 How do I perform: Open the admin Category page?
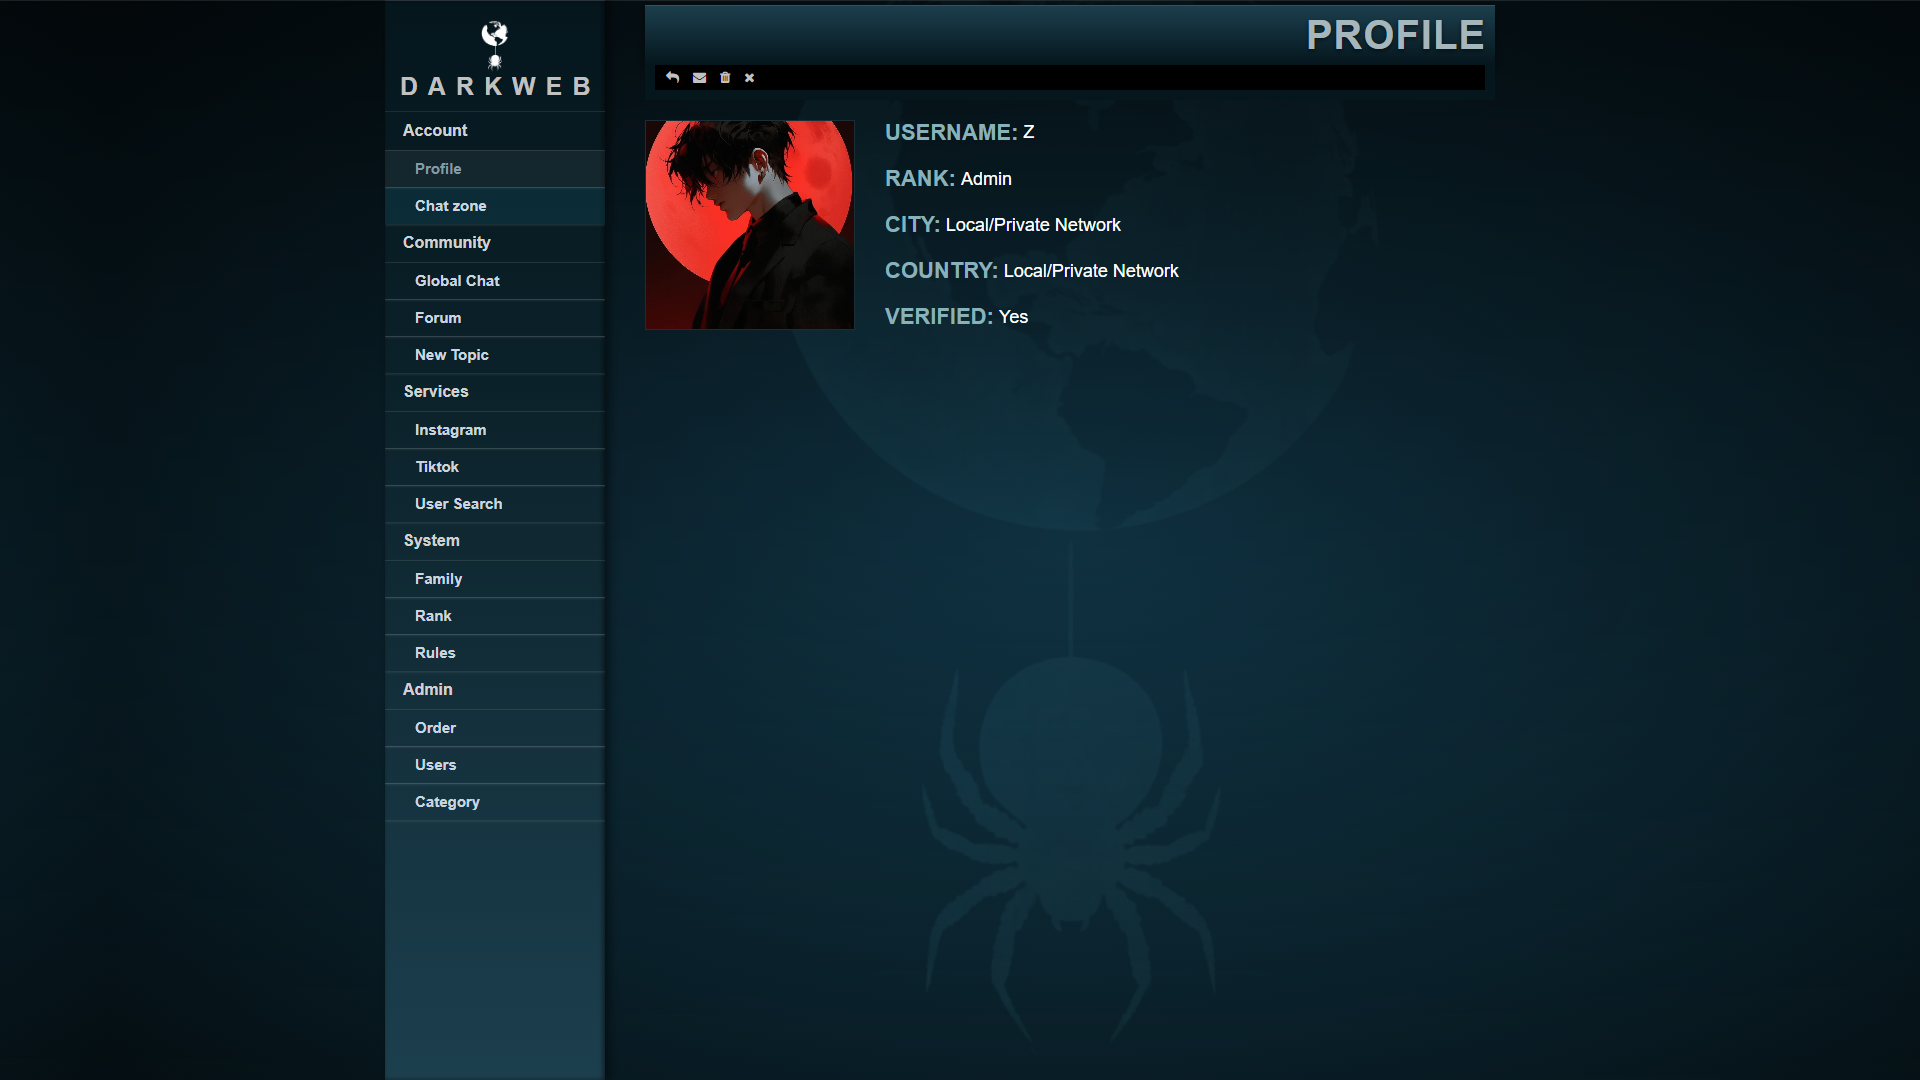point(495,802)
